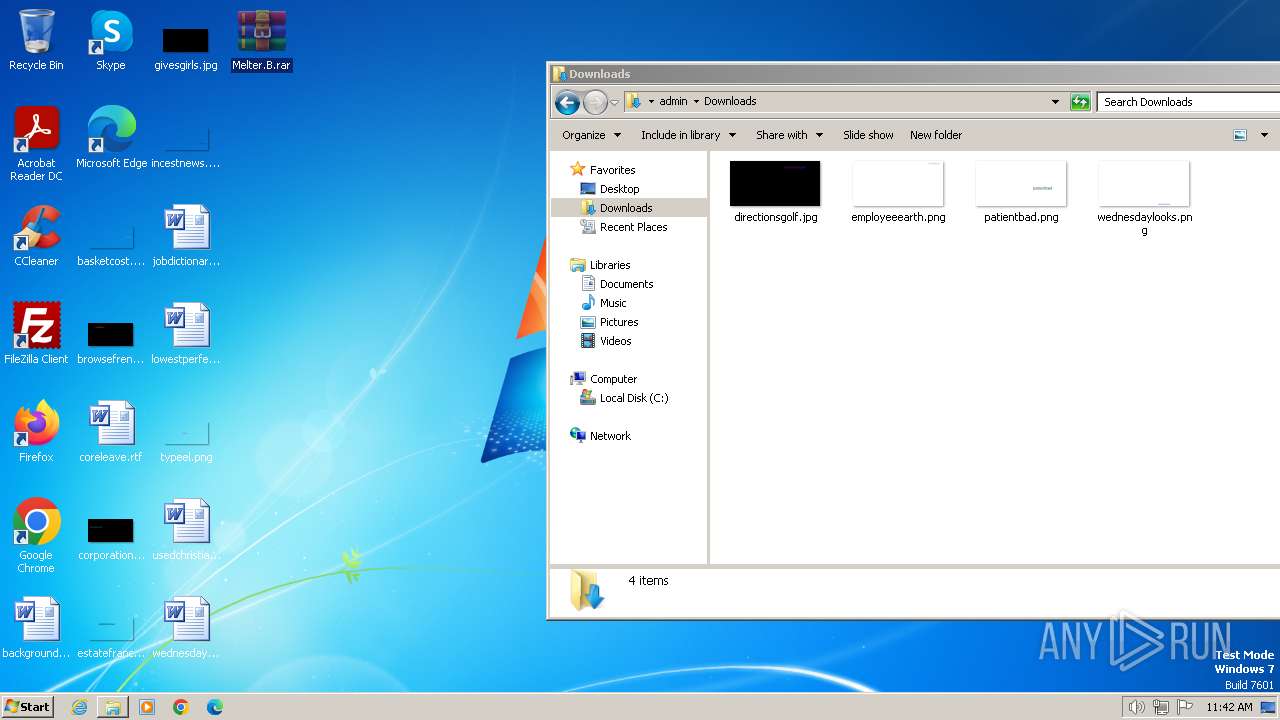Open Local Disk (C:) in navigation pane
Viewport: 1280px width, 720px height.
coord(634,398)
